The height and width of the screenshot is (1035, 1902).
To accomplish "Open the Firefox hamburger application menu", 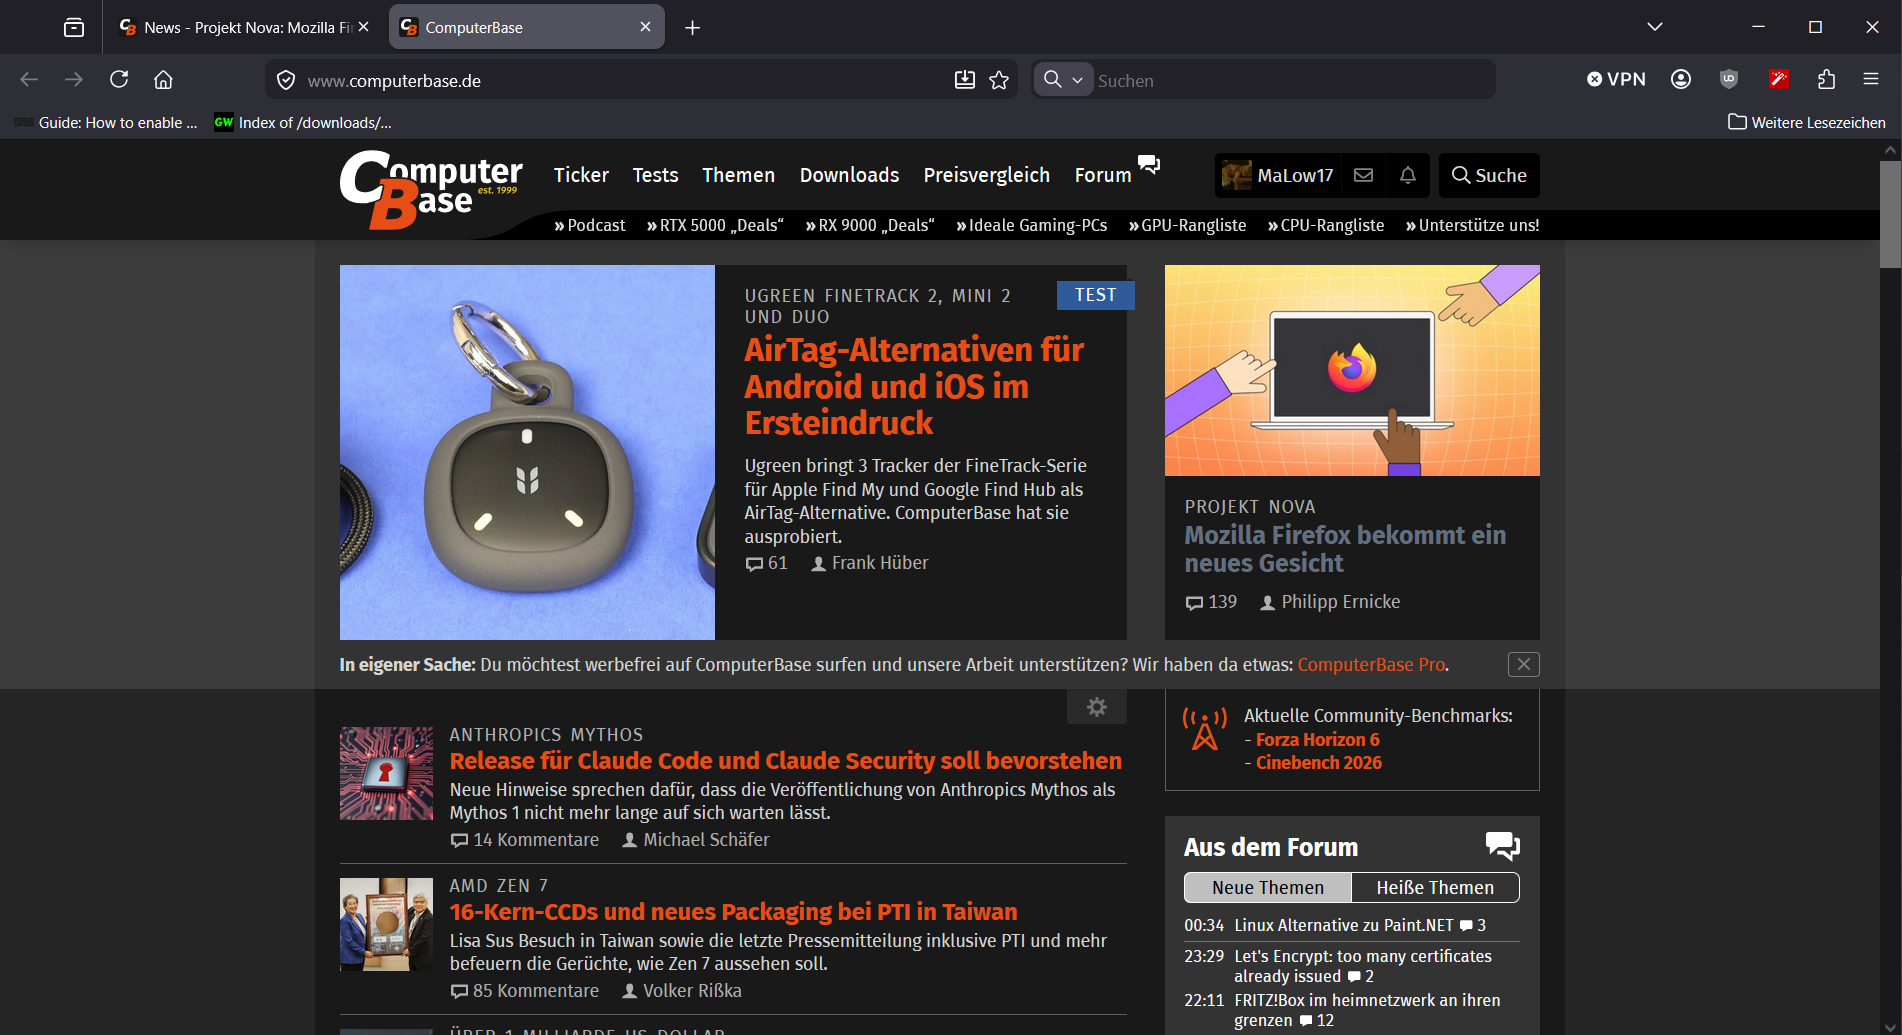I will tap(1871, 80).
